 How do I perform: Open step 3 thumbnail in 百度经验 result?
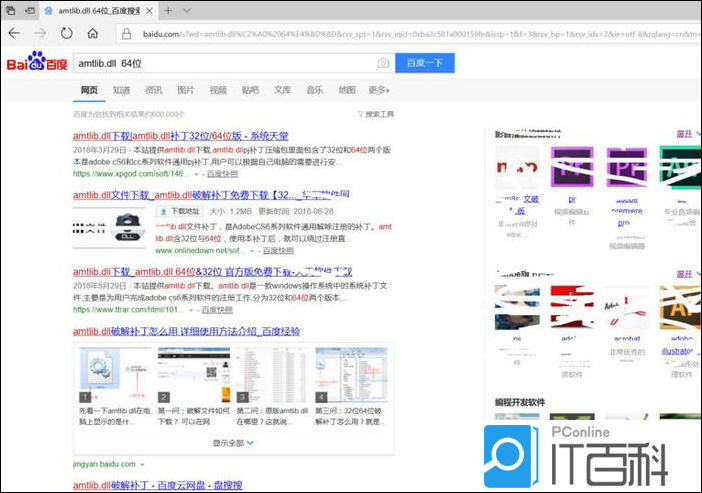click(273, 375)
